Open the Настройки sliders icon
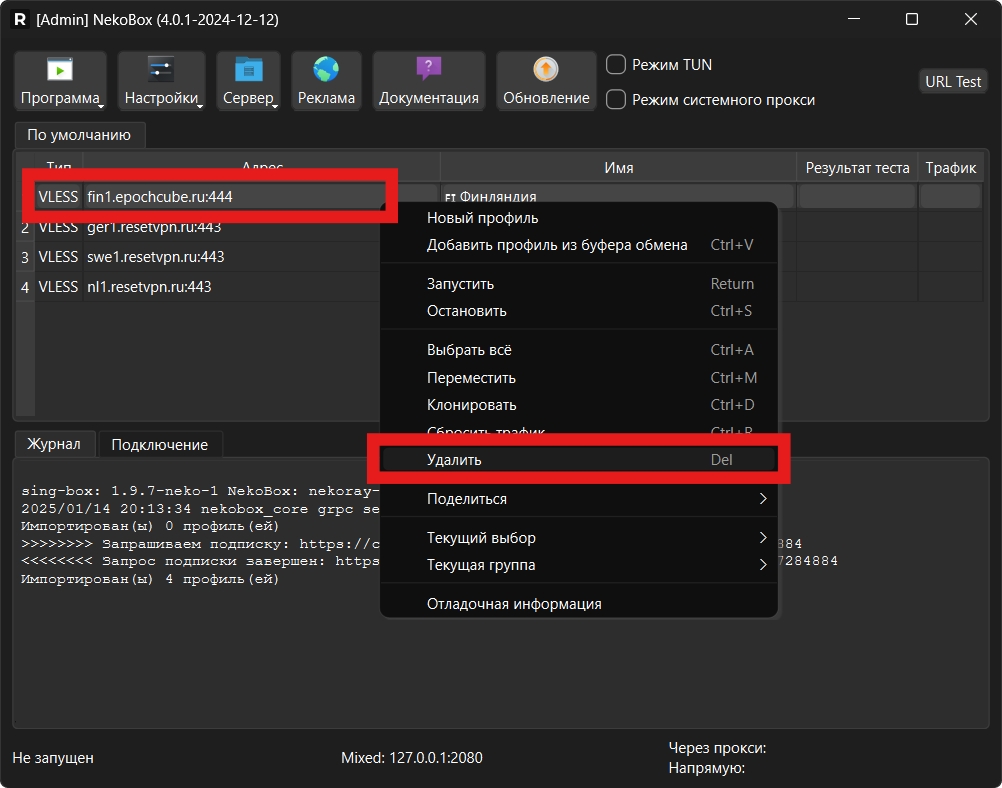Image resolution: width=1002 pixels, height=788 pixels. click(x=161, y=70)
